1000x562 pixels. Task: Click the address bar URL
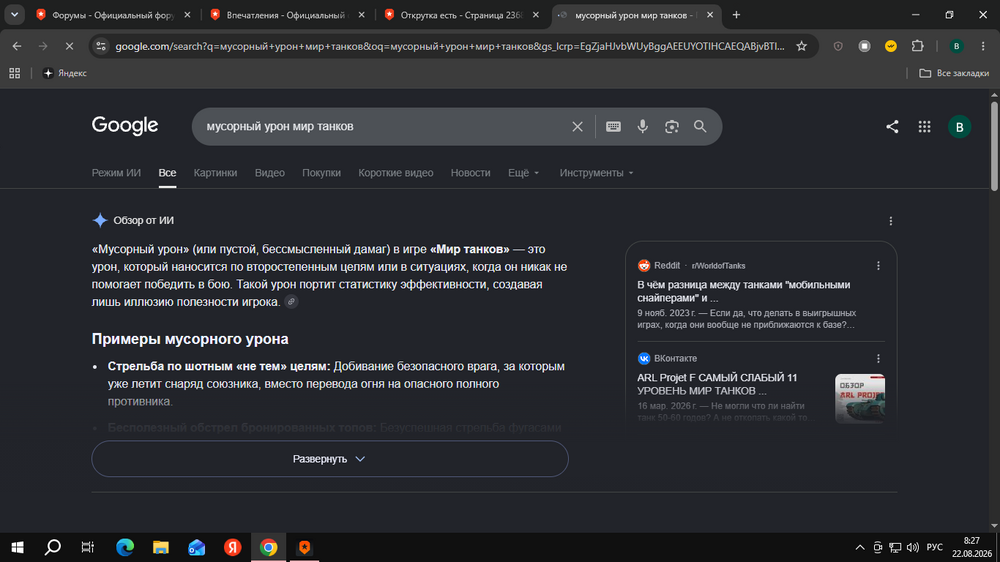450,46
